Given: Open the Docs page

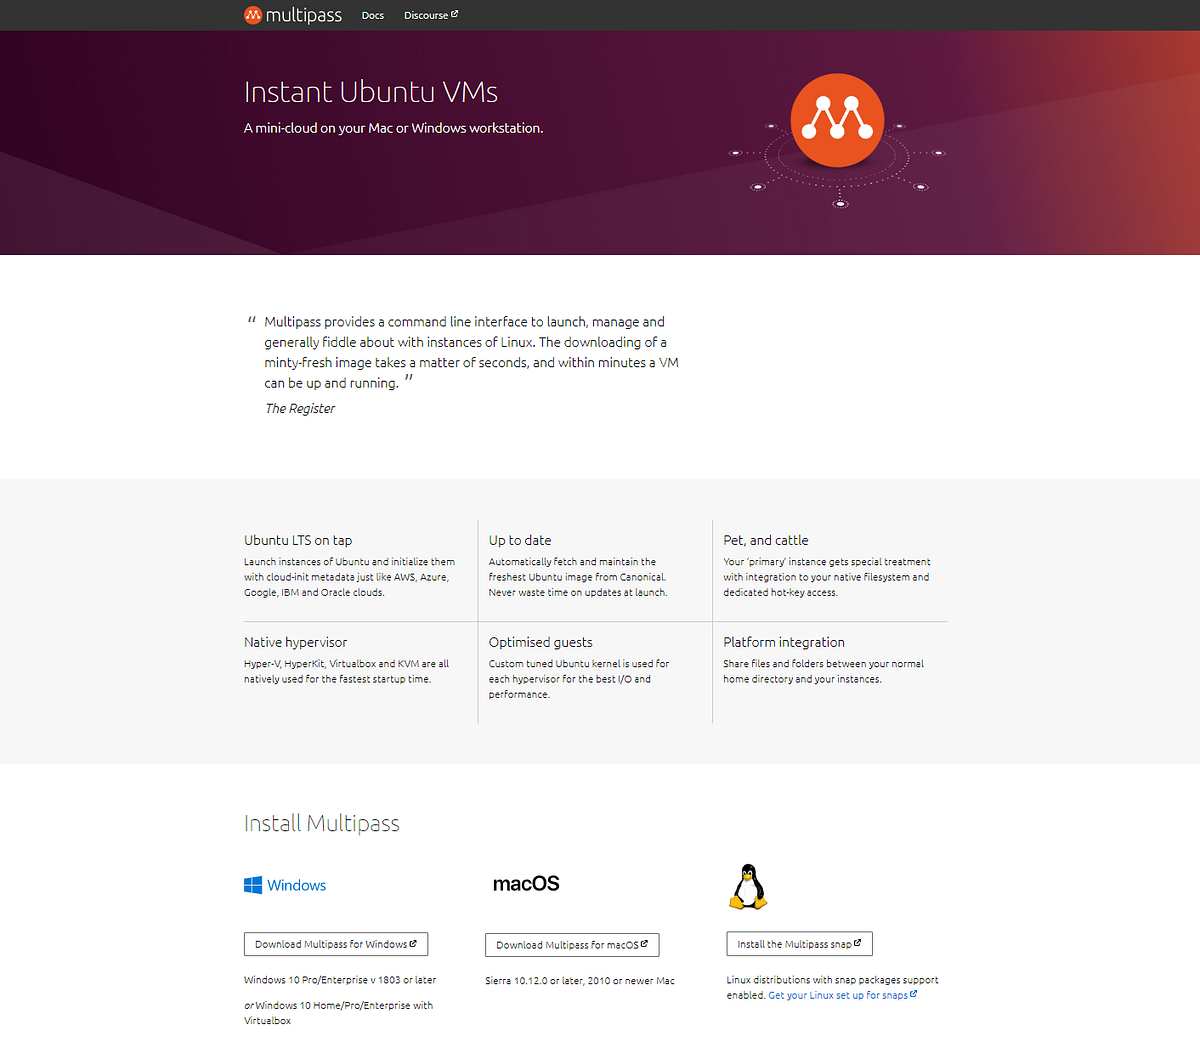Looking at the screenshot, I should [x=372, y=15].
